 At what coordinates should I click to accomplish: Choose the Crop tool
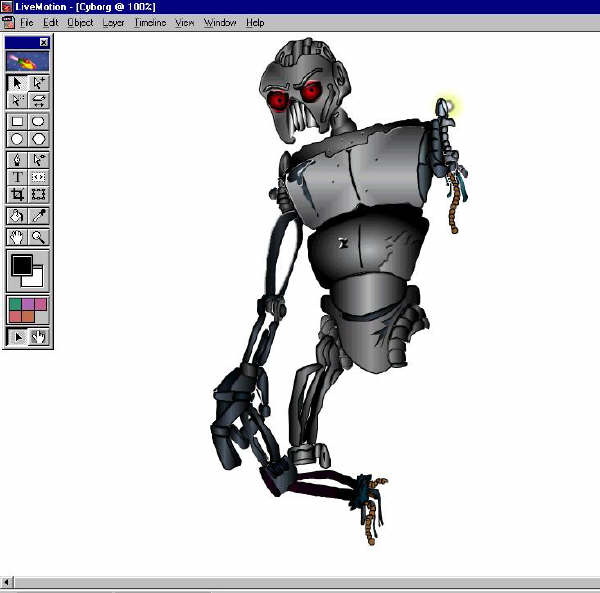18,194
